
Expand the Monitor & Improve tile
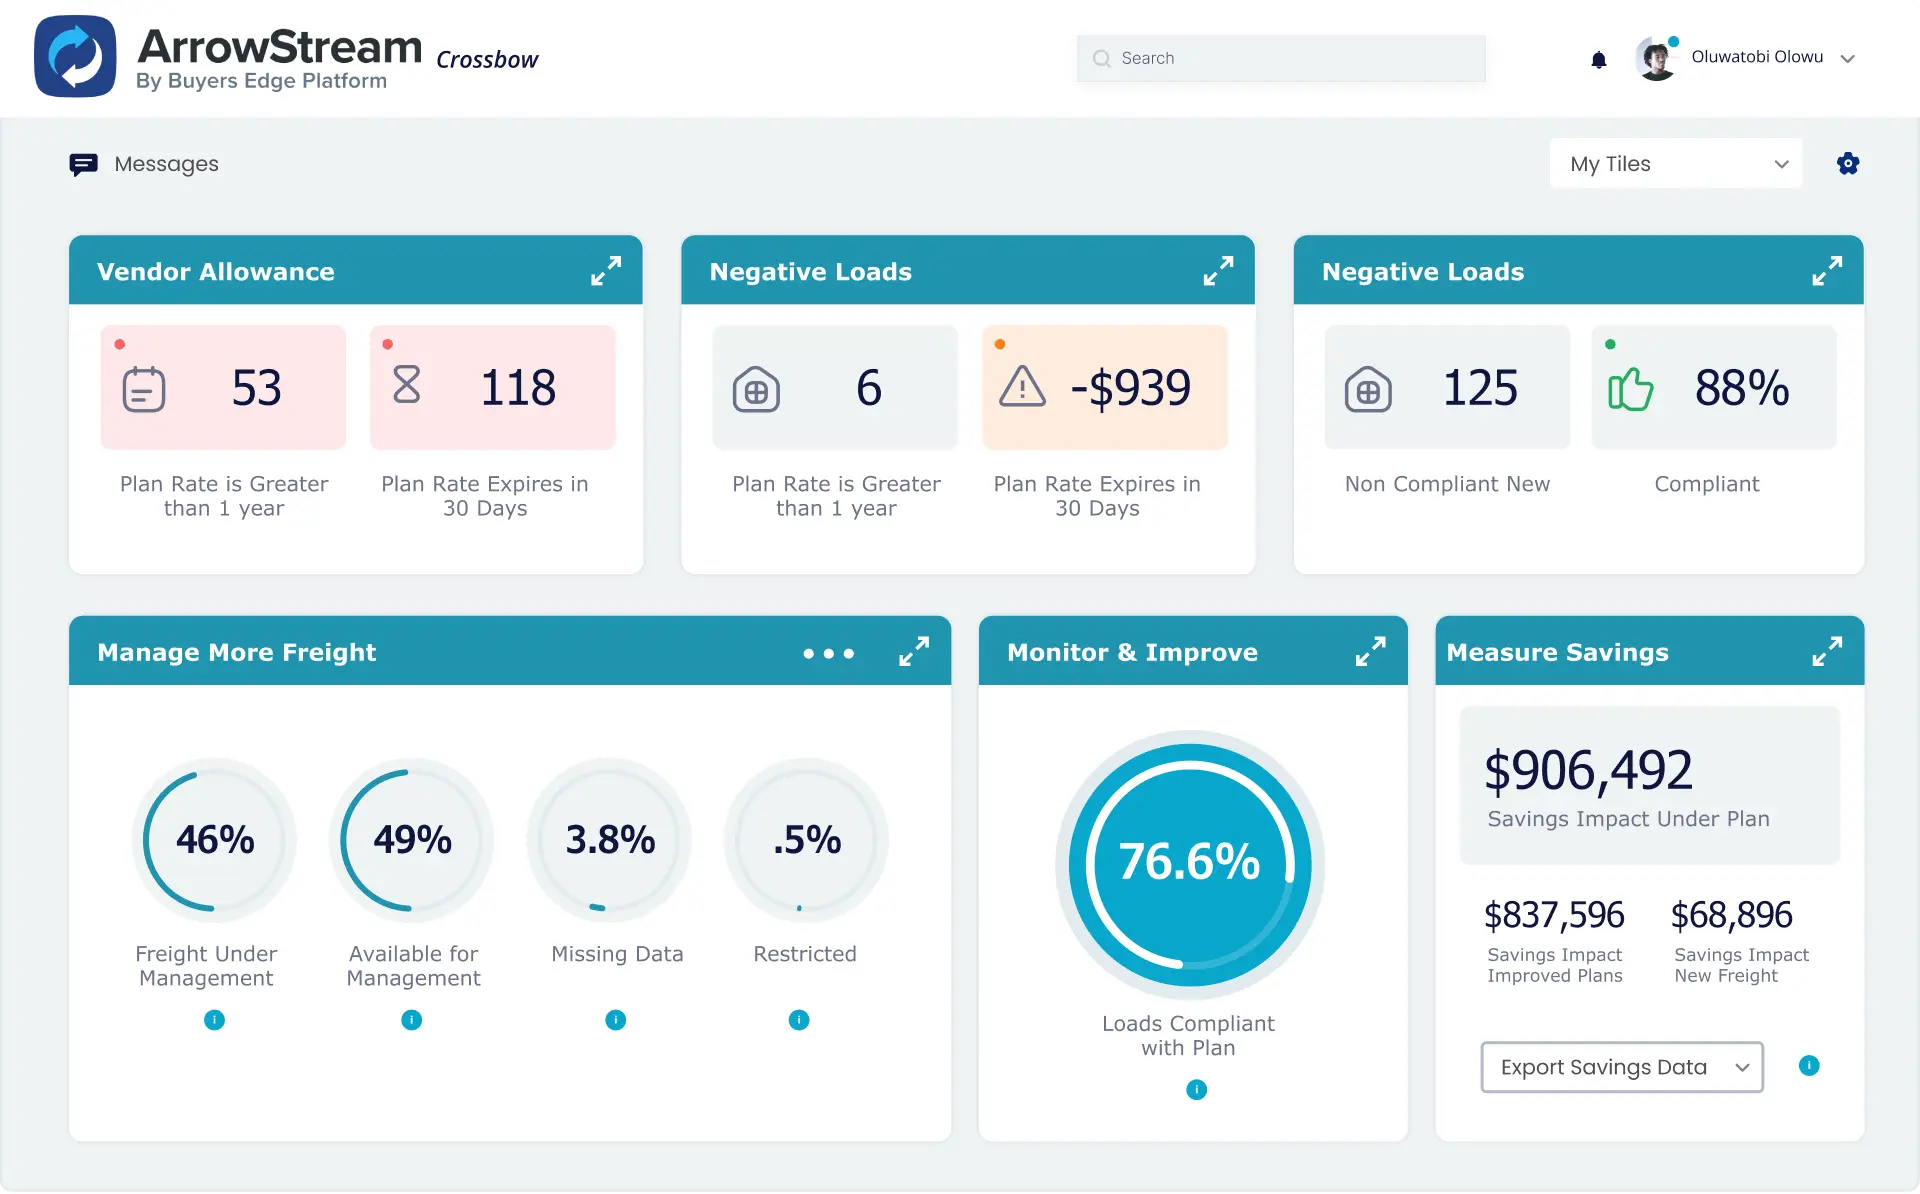(x=1370, y=652)
